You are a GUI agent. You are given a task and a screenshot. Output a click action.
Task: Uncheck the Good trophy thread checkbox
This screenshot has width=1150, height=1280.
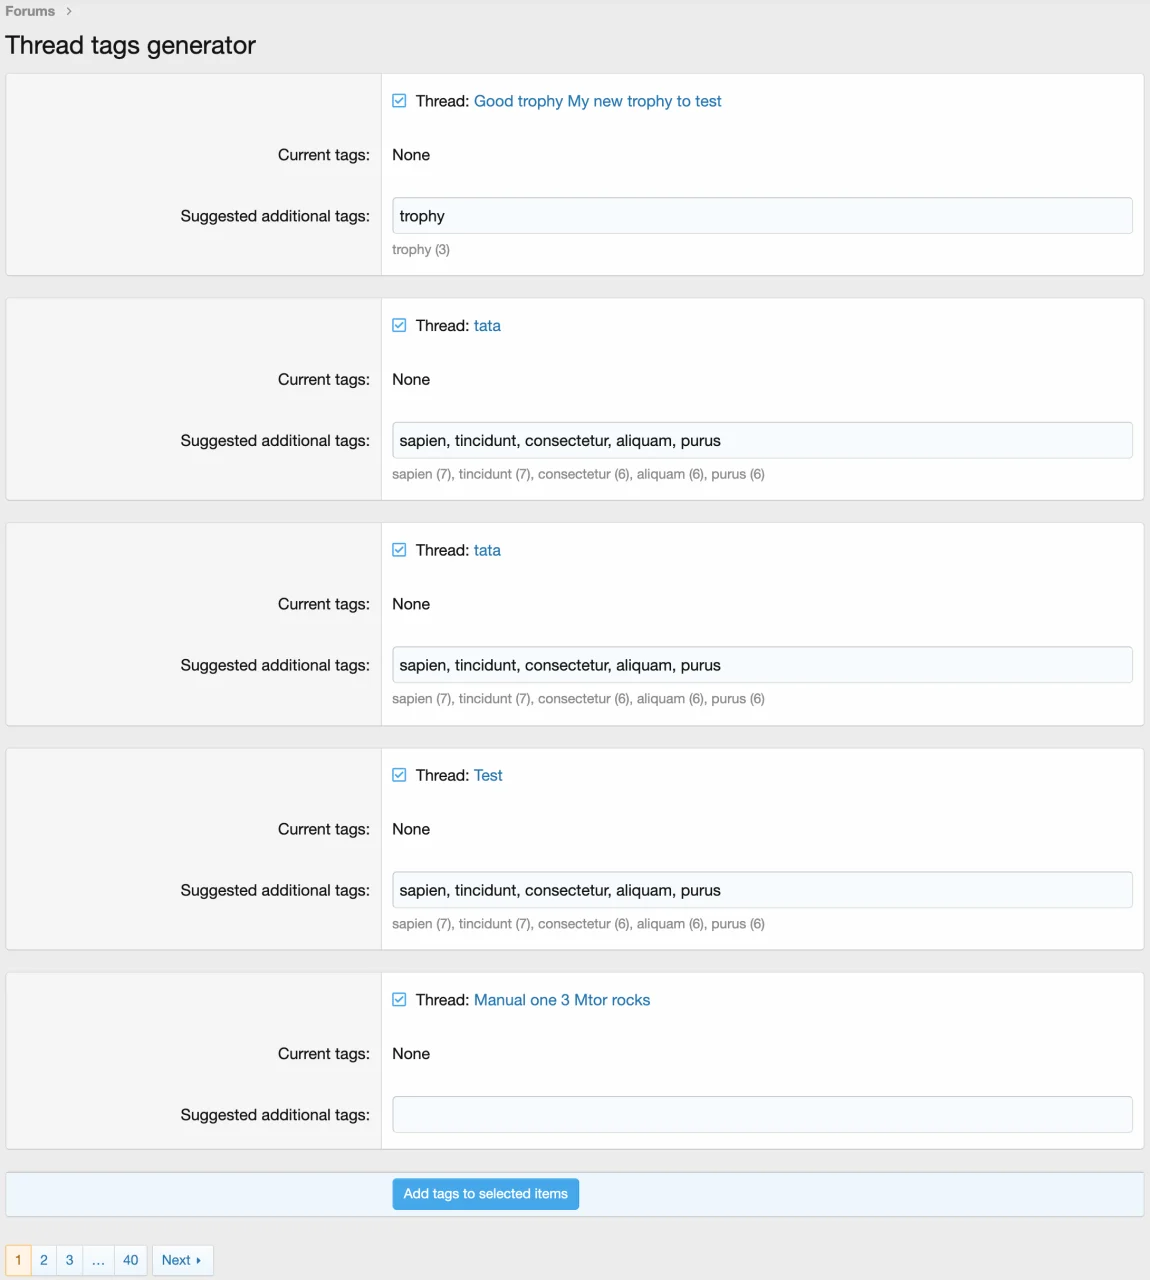399,101
